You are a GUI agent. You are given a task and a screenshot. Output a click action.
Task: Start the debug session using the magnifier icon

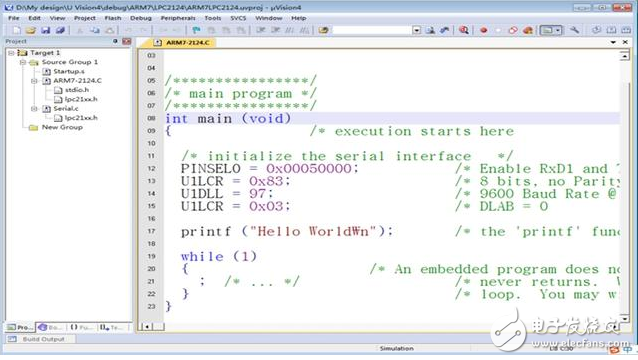click(x=463, y=30)
